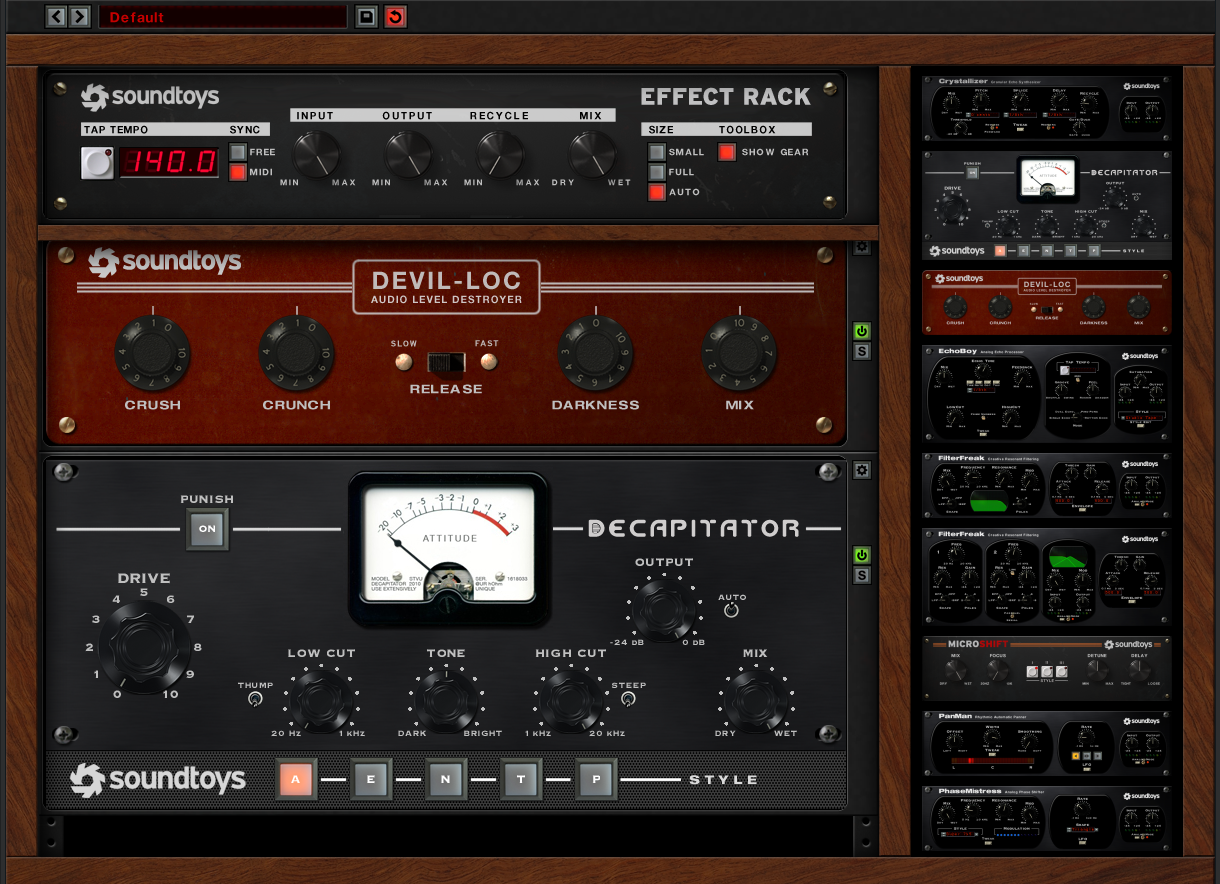The height and width of the screenshot is (884, 1220).
Task: Click Decapitator HIGH CUT knob
Action: [x=571, y=697]
